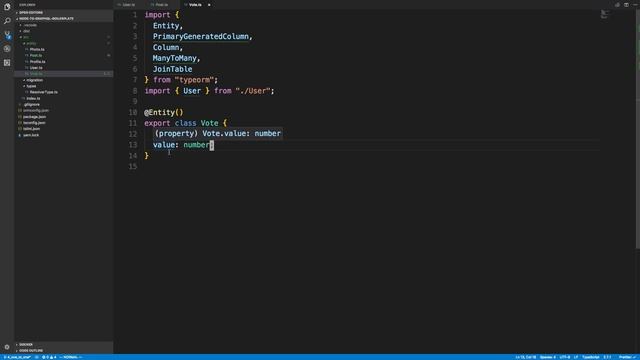640x360 pixels.
Task: Click the line and column indicator
Action: click(x=526, y=357)
